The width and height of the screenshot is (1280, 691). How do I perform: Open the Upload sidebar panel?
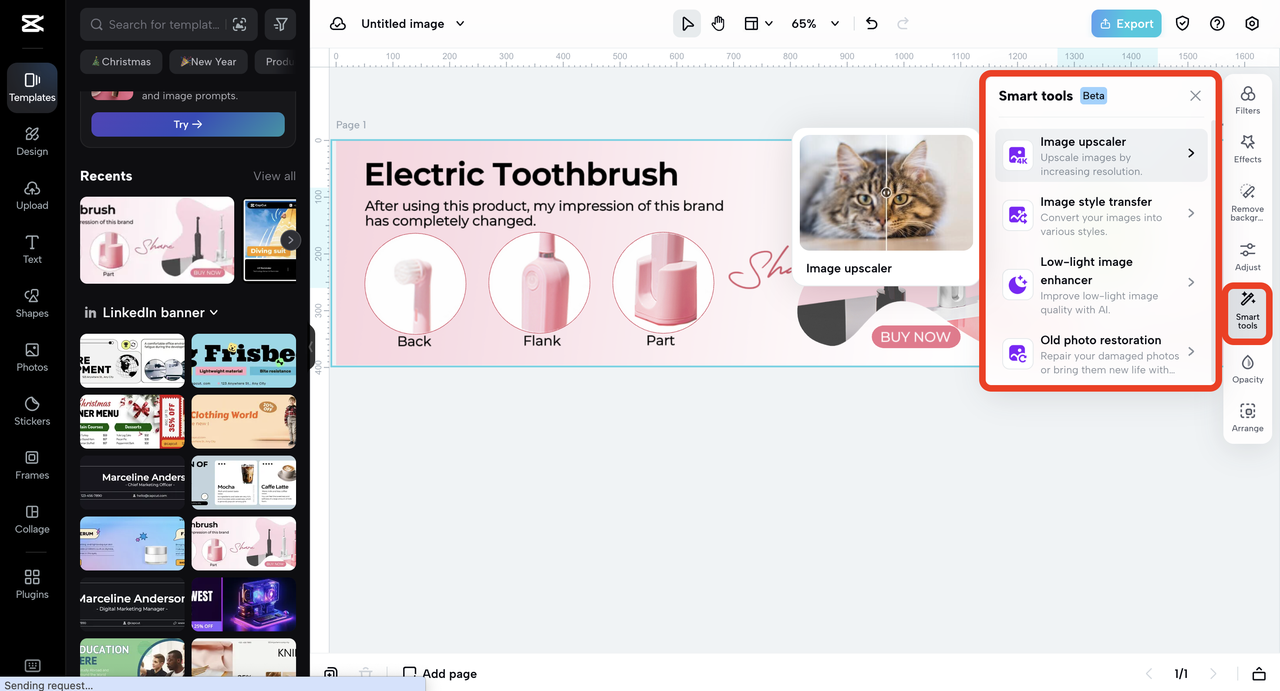point(32,195)
